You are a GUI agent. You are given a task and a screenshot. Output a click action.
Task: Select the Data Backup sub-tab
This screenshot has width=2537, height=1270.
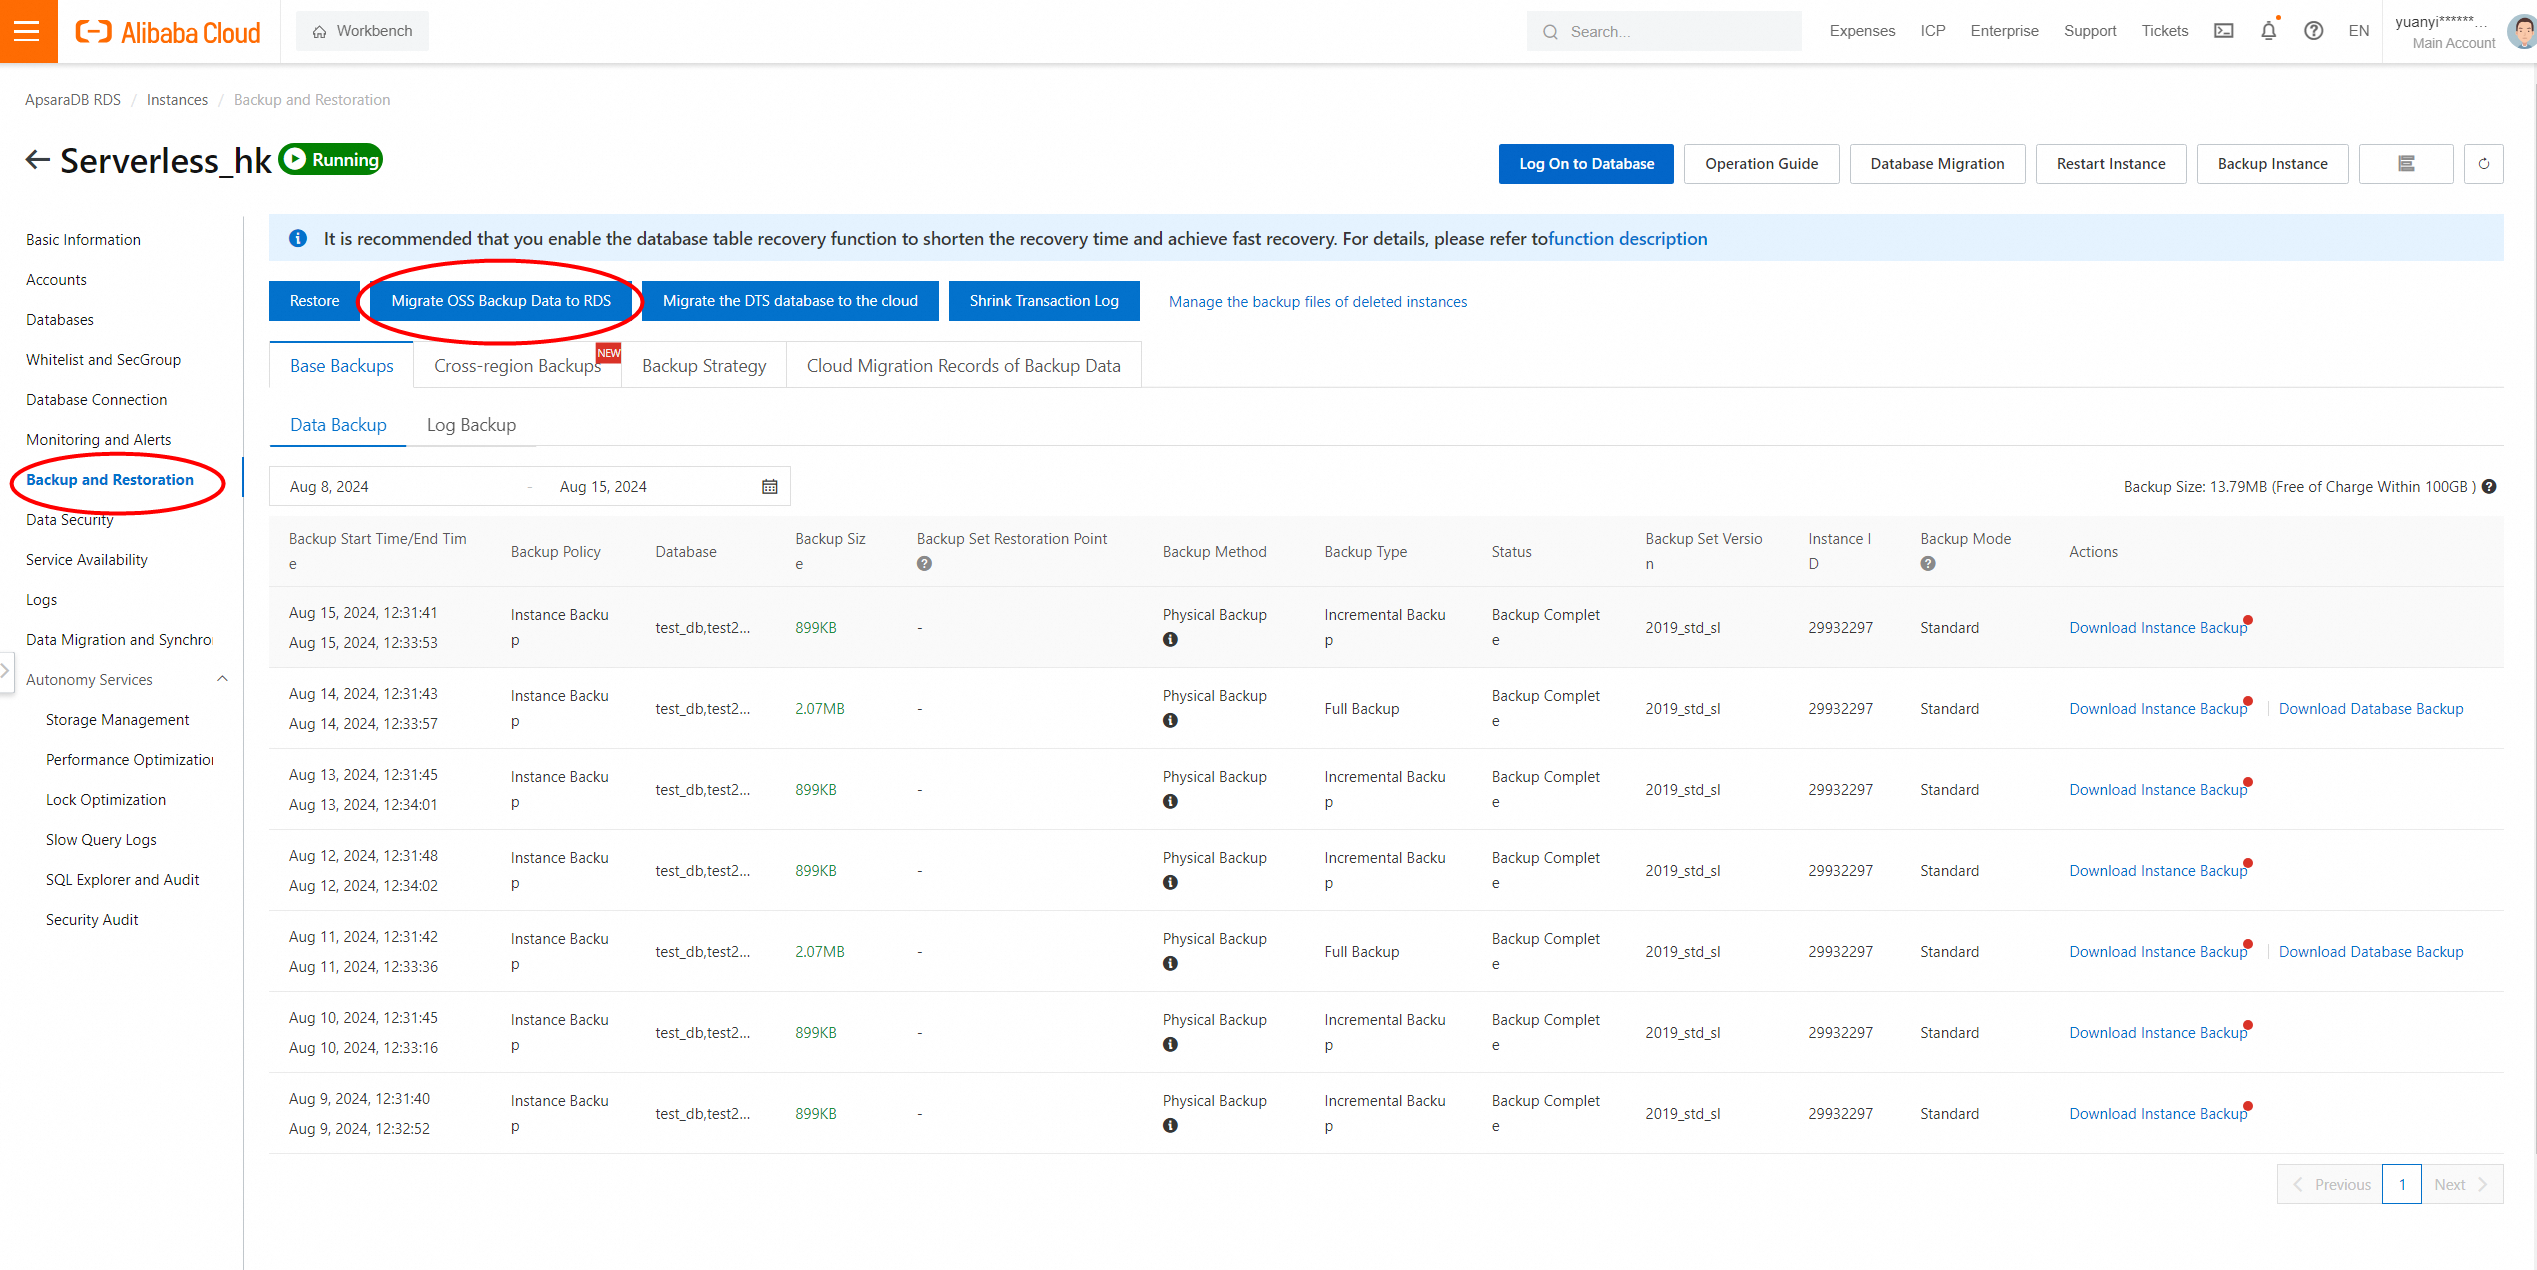click(338, 425)
